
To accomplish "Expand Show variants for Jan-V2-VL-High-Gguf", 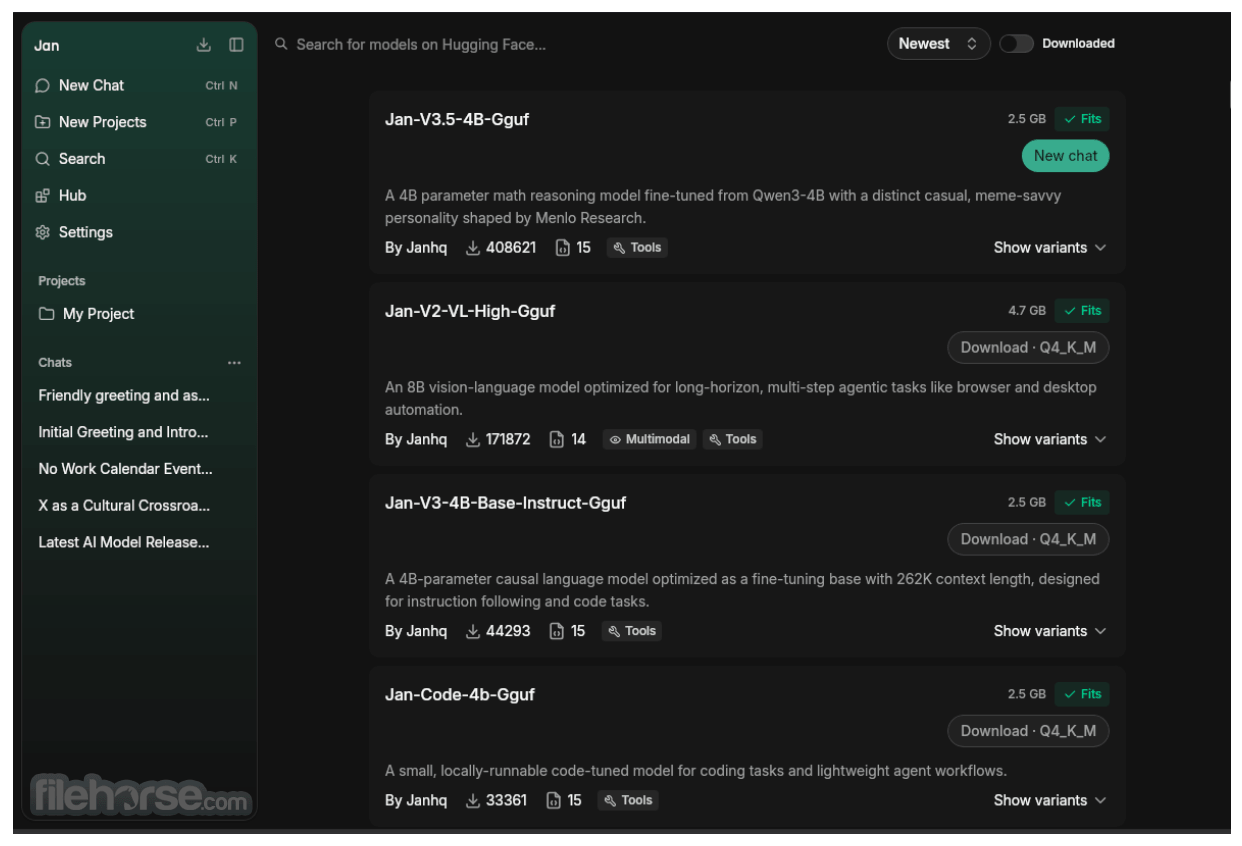I will (x=1050, y=440).
